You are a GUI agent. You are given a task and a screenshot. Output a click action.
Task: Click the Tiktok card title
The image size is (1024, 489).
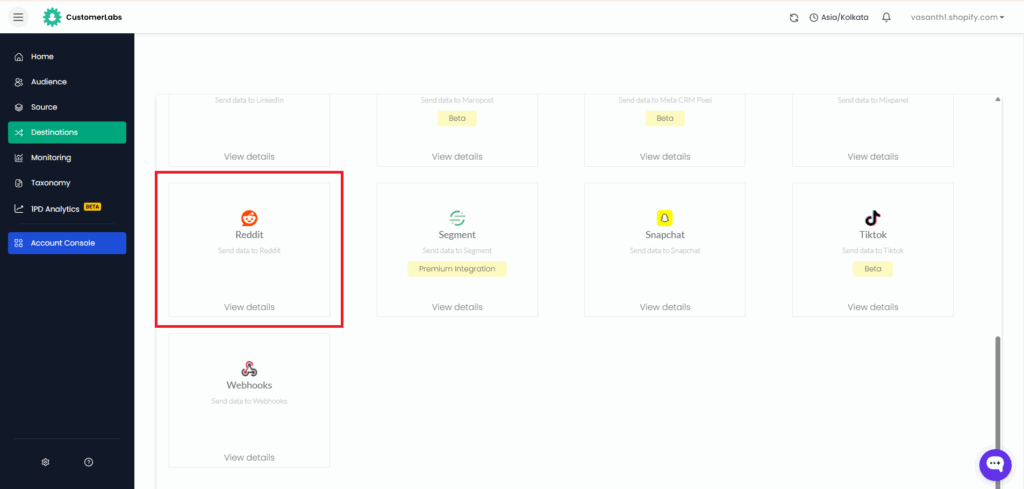(872, 234)
